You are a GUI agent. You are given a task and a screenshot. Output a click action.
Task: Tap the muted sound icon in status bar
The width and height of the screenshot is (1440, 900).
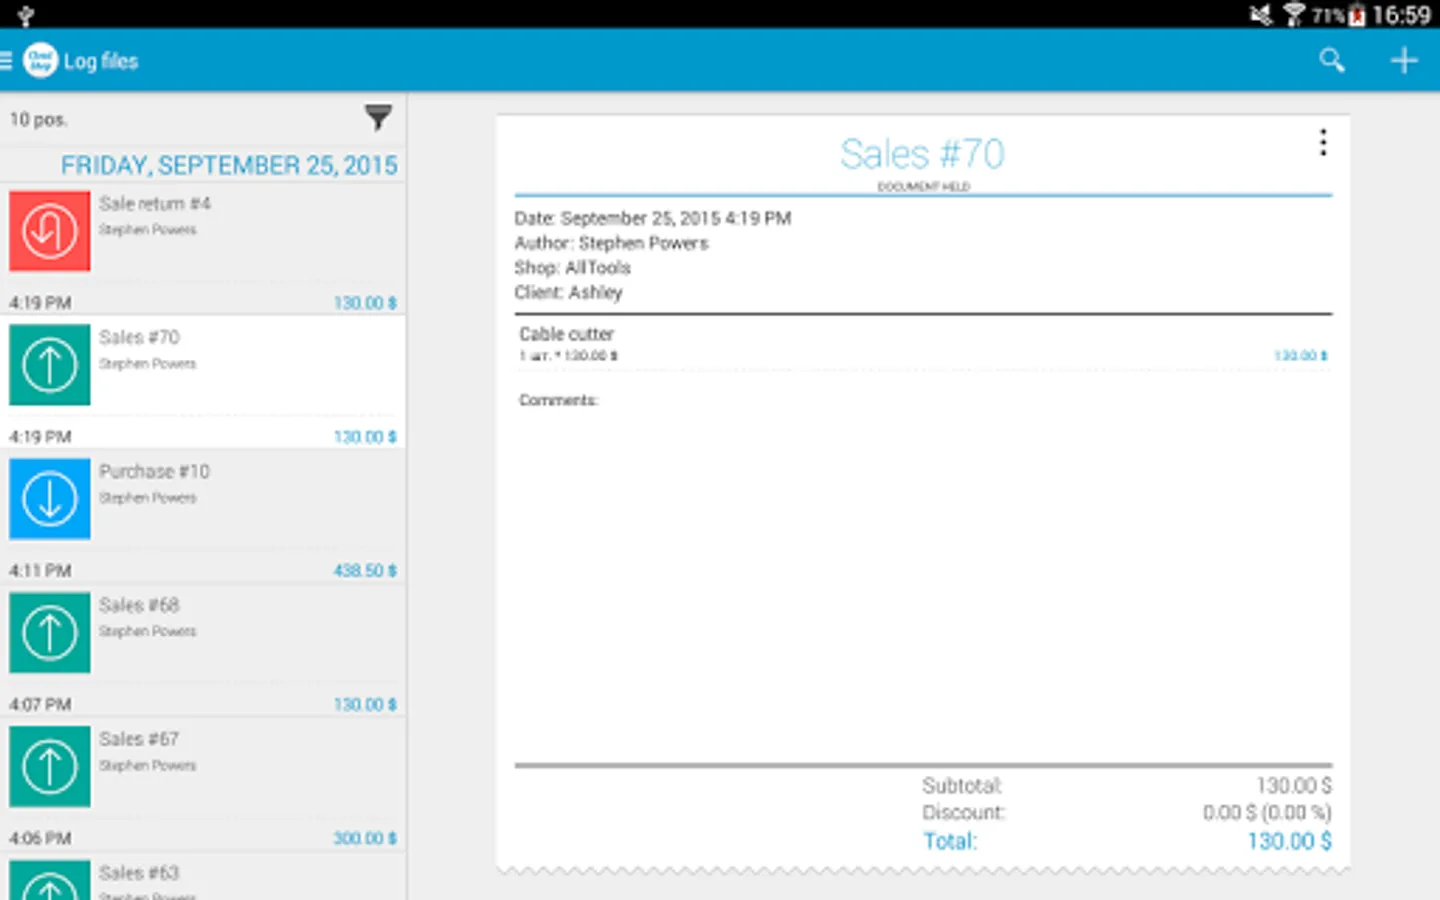click(x=1261, y=15)
